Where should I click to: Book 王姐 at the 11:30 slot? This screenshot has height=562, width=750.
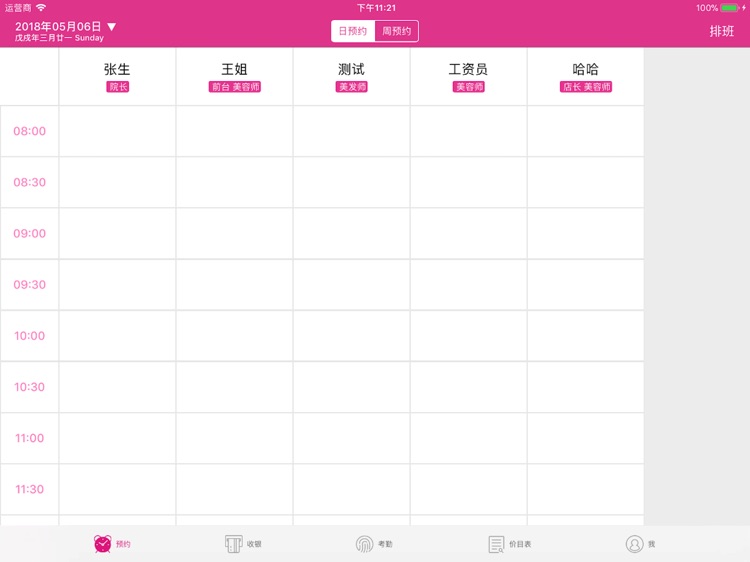click(x=234, y=489)
